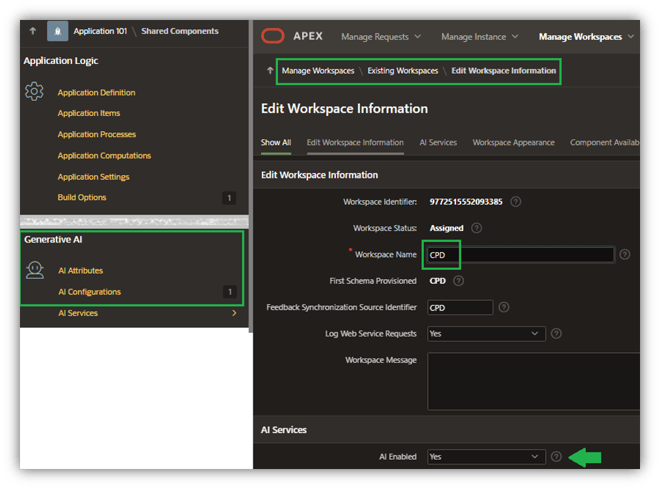This screenshot has height=489, width=660.
Task: Open the Manage Instance menu
Action: 481,37
